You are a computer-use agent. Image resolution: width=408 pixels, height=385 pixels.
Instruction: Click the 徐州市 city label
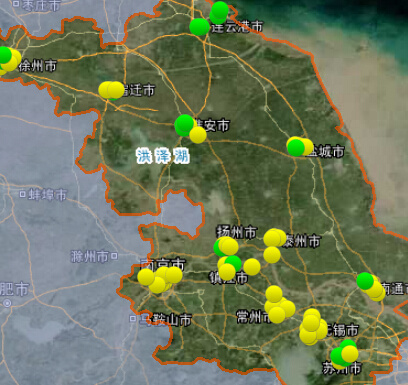pyautogui.click(x=37, y=66)
